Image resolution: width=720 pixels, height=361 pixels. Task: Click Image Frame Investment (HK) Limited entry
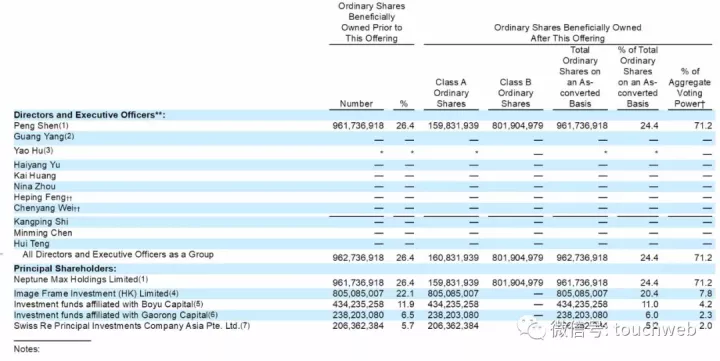96,293
